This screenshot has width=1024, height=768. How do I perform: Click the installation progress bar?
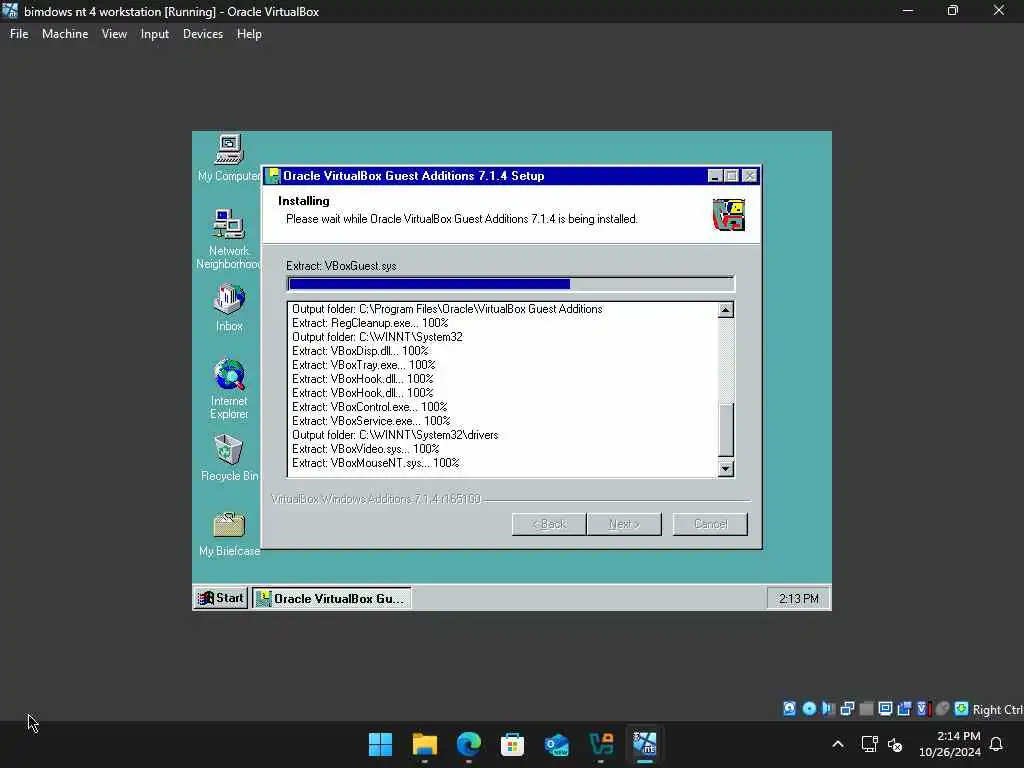511,283
